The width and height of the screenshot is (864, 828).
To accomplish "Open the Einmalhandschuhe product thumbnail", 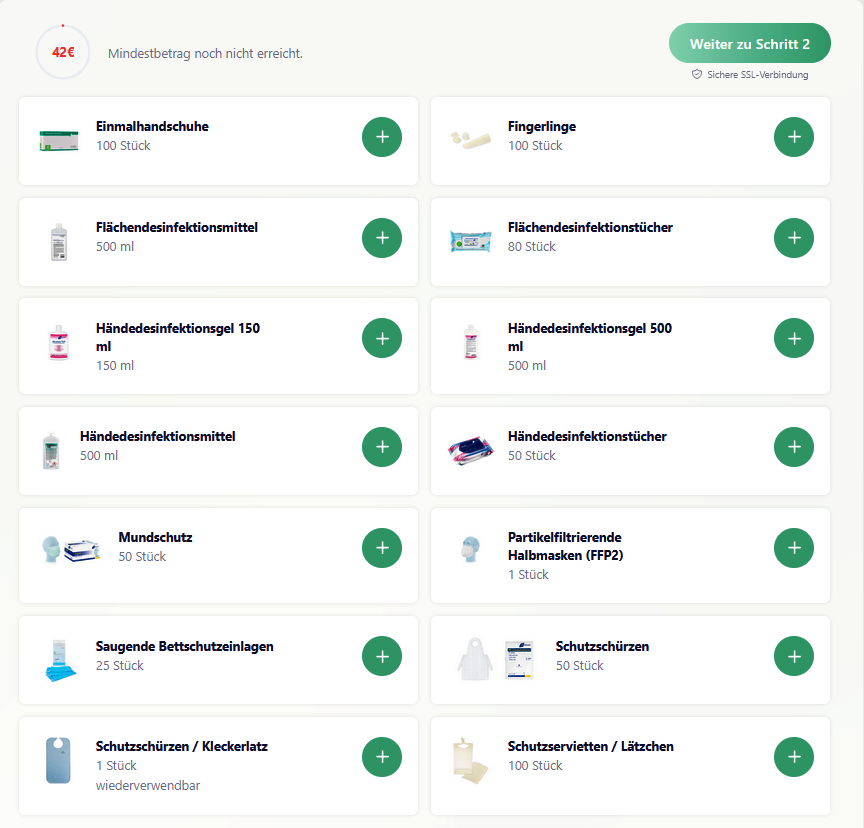I will [58, 137].
